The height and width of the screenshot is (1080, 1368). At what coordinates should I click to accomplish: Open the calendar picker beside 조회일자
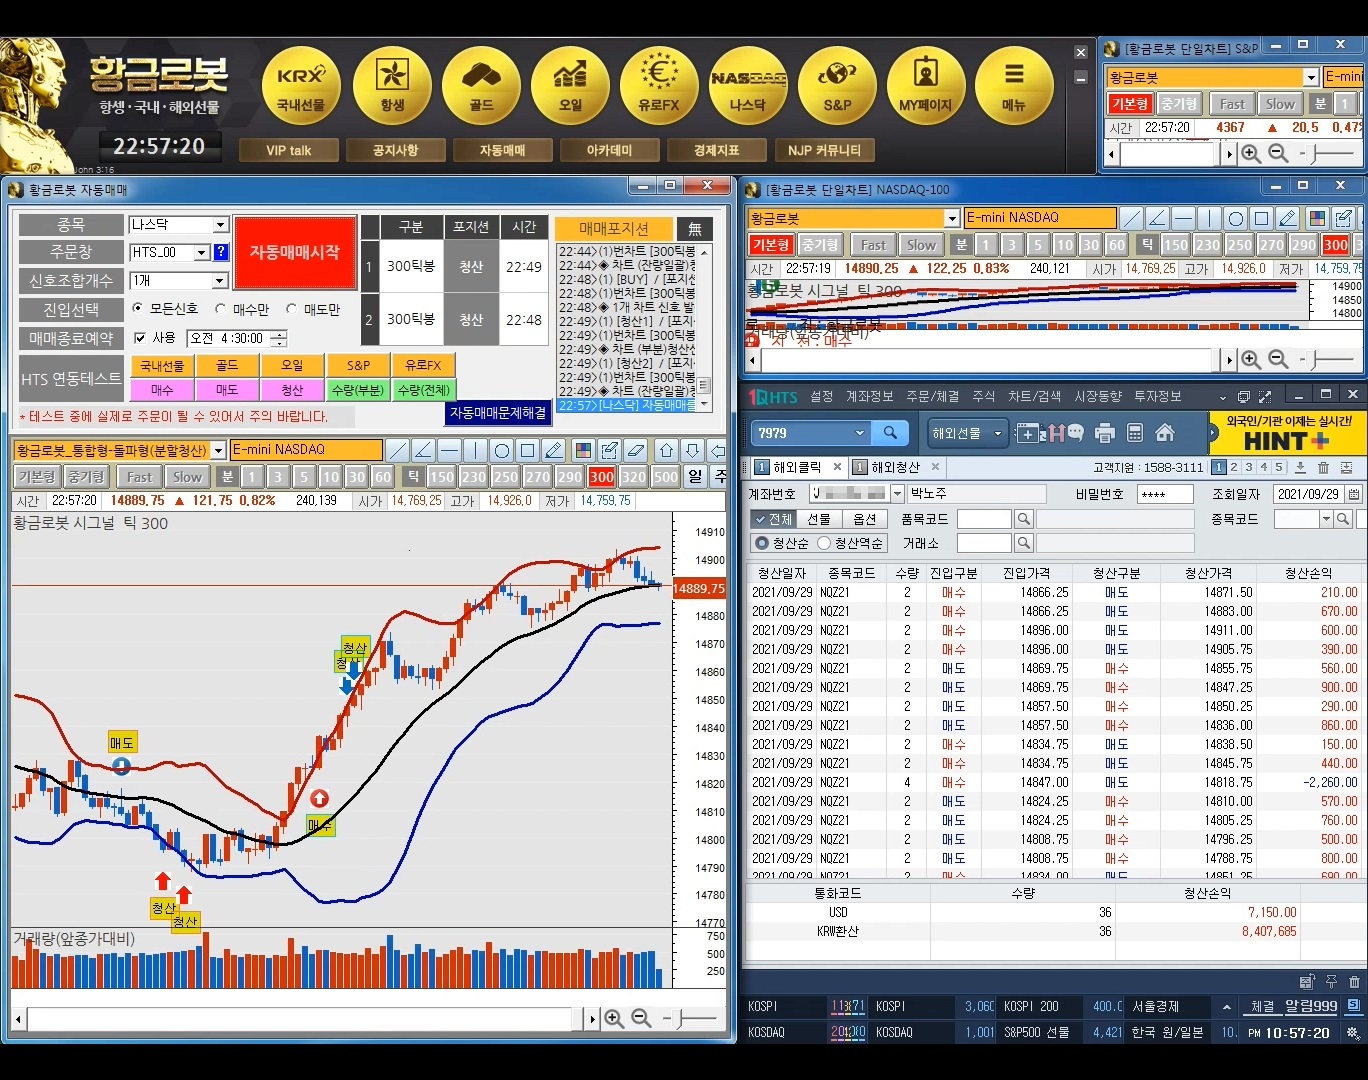(1354, 494)
